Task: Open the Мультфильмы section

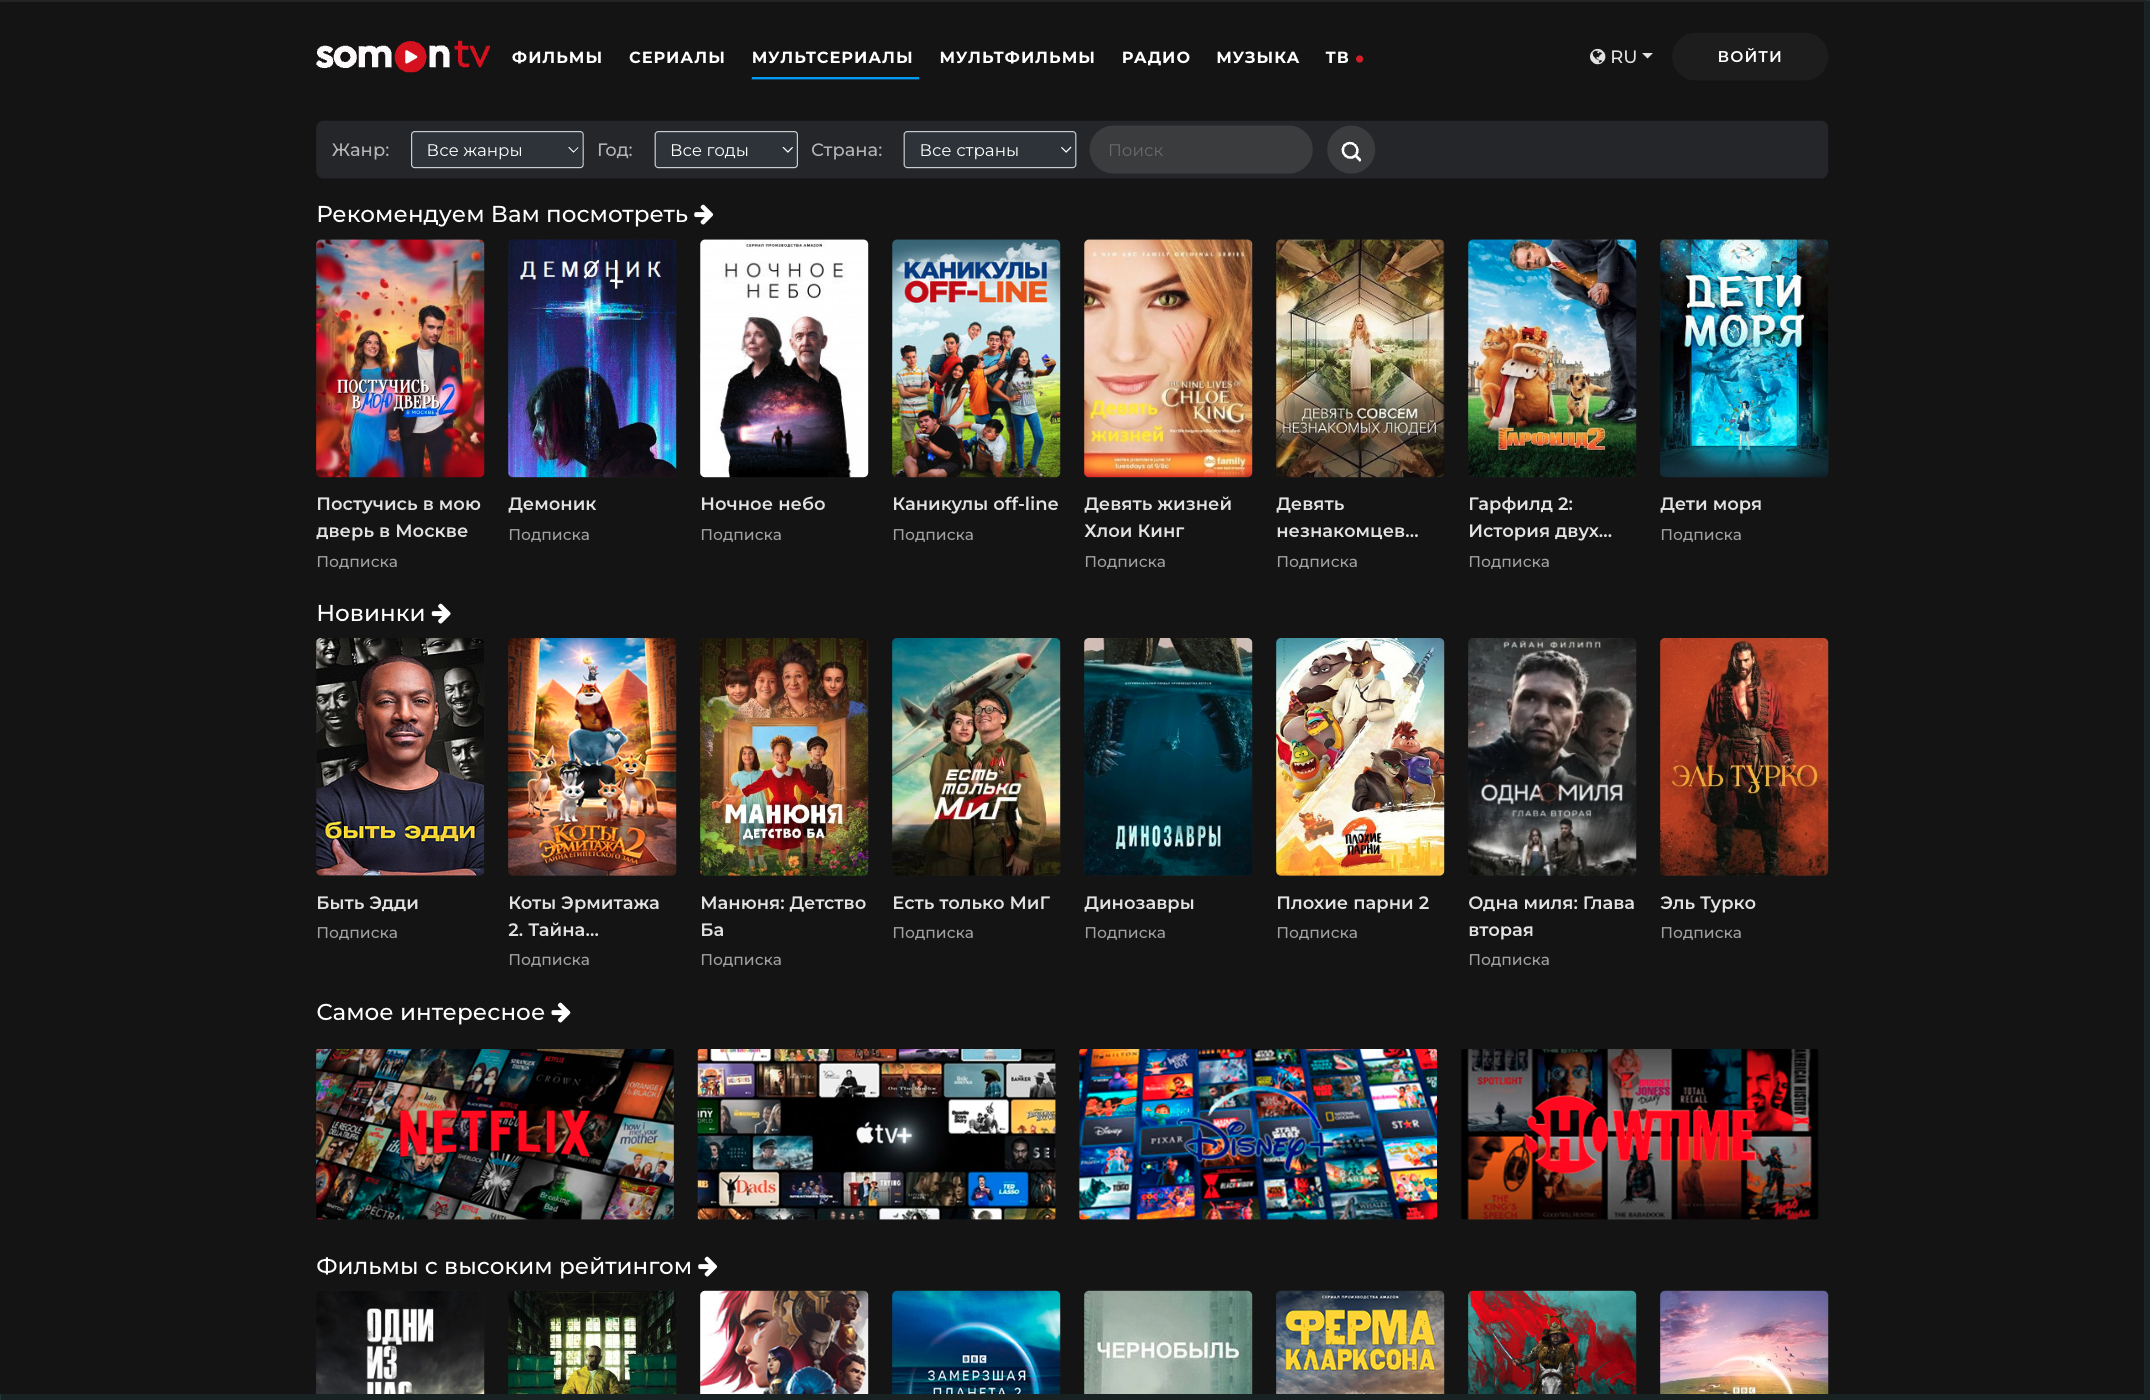Action: click(1017, 58)
